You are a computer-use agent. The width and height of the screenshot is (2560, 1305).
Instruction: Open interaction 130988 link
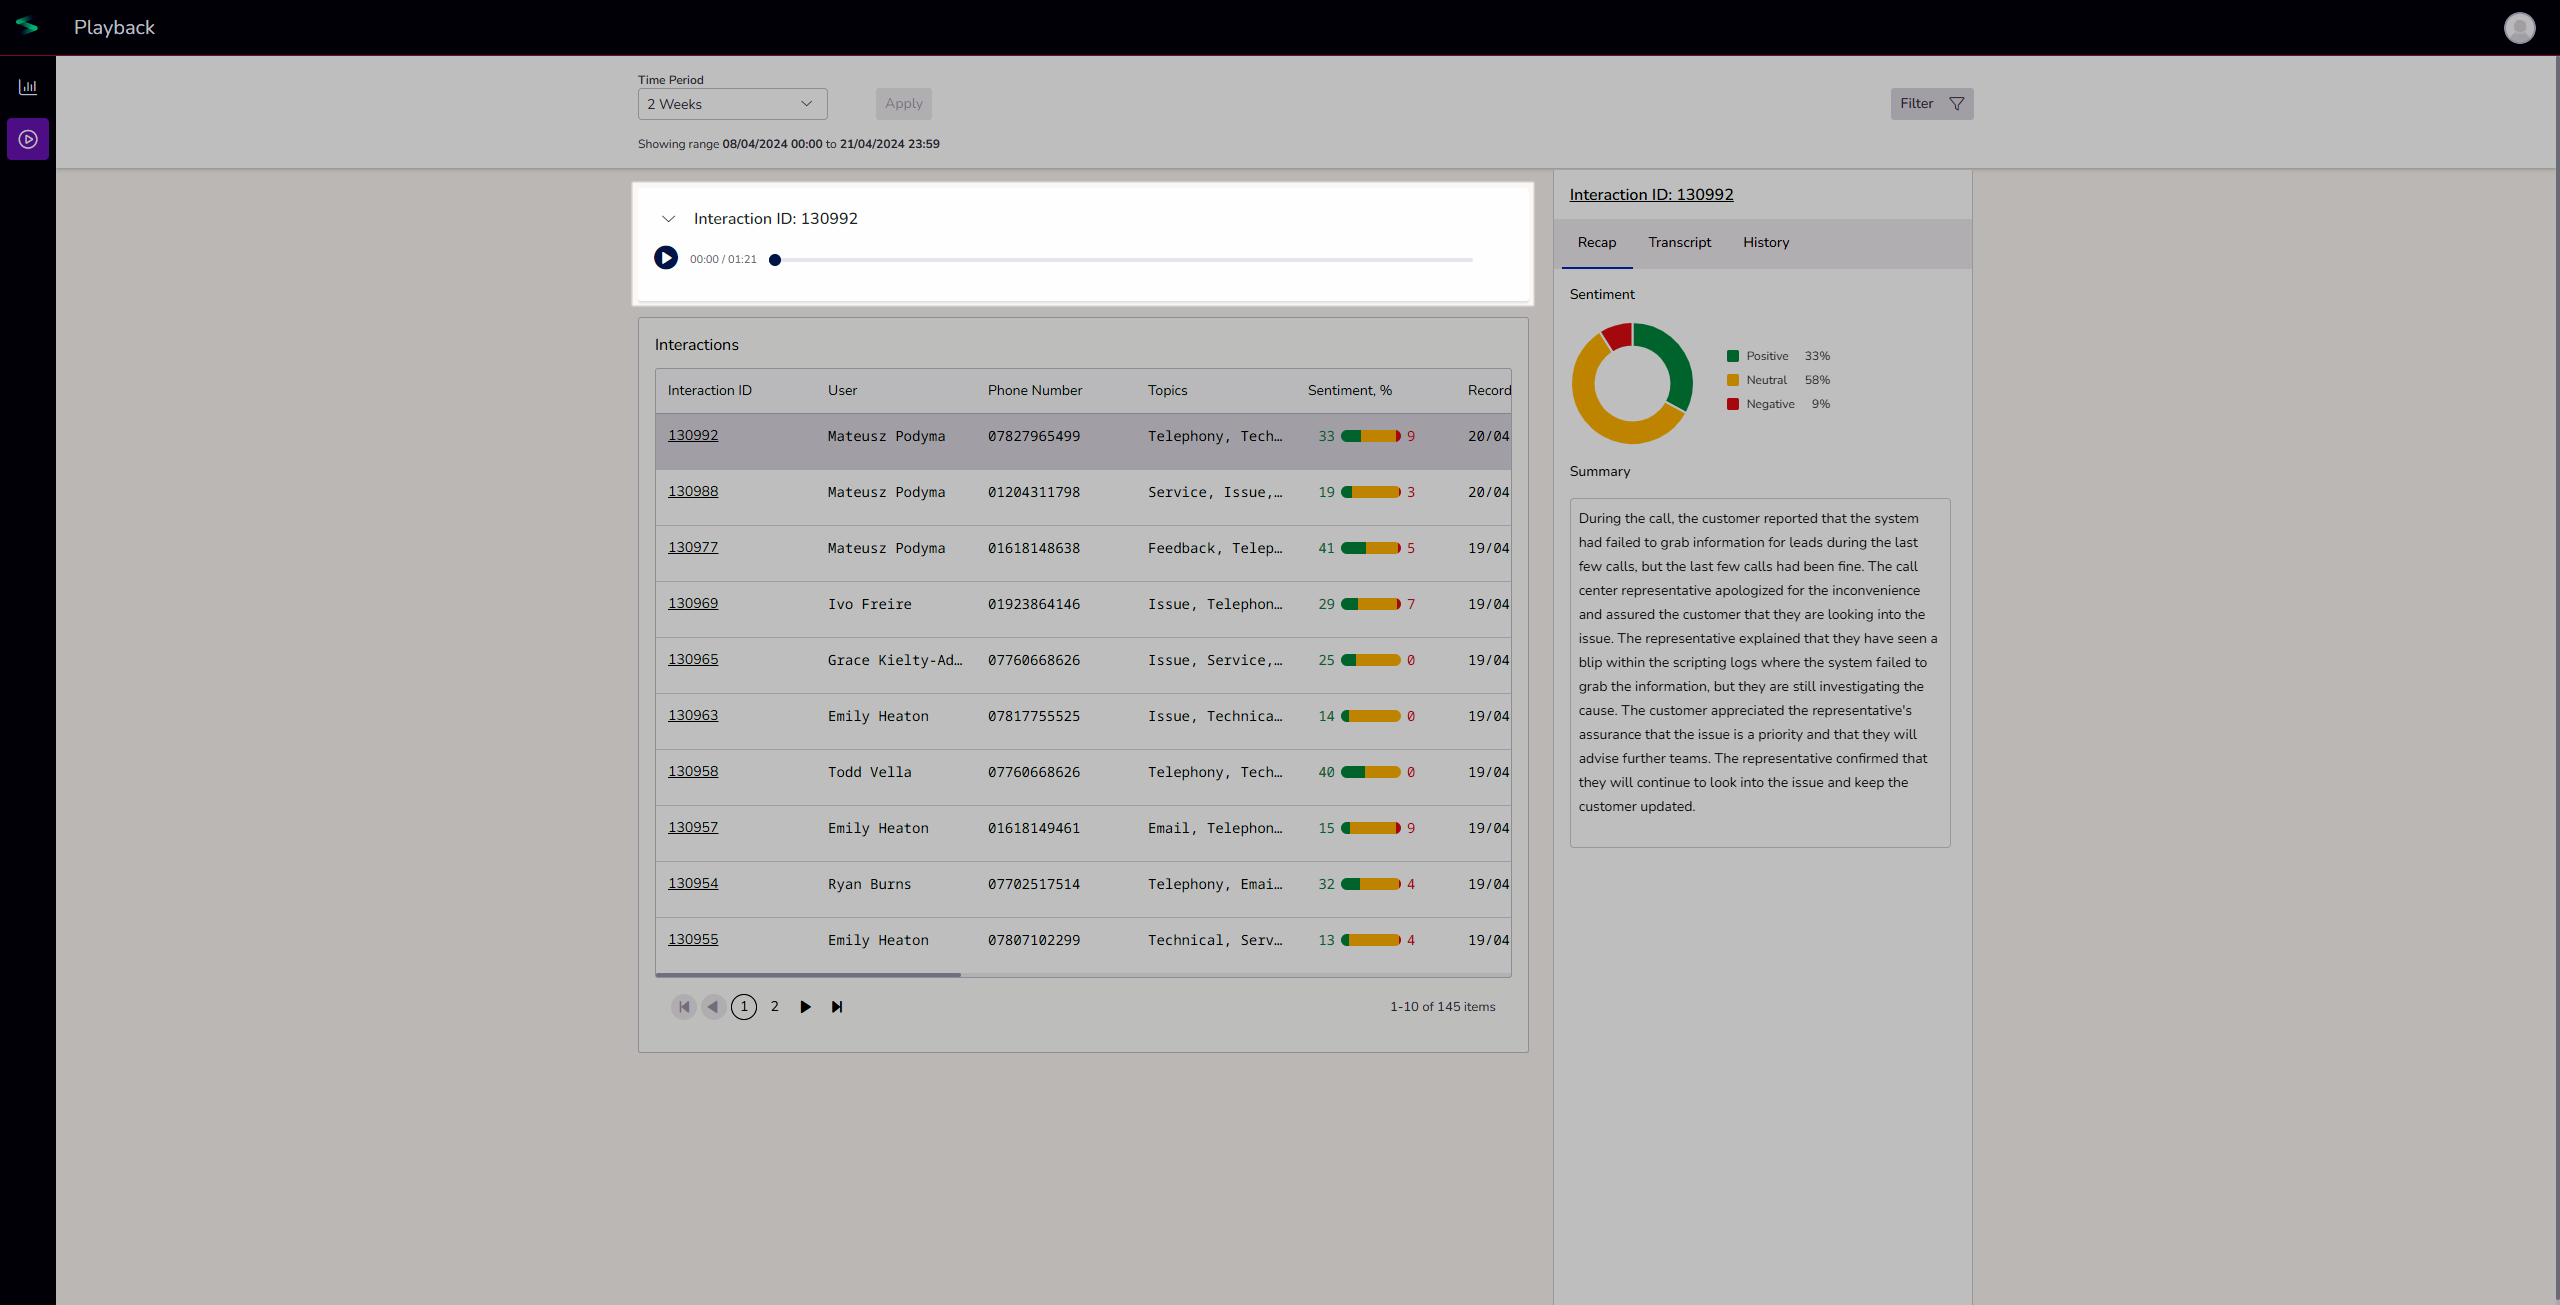point(693,491)
